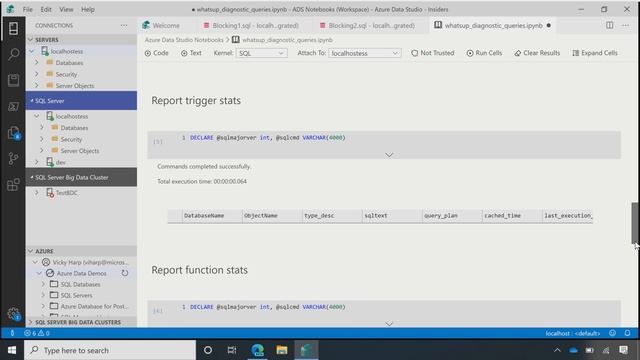Open File Explorer from taskbar
The width and height of the screenshot is (640, 360).
click(282, 350)
